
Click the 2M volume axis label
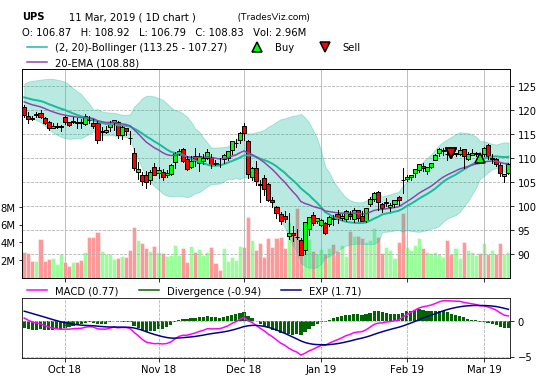click(x=8, y=261)
